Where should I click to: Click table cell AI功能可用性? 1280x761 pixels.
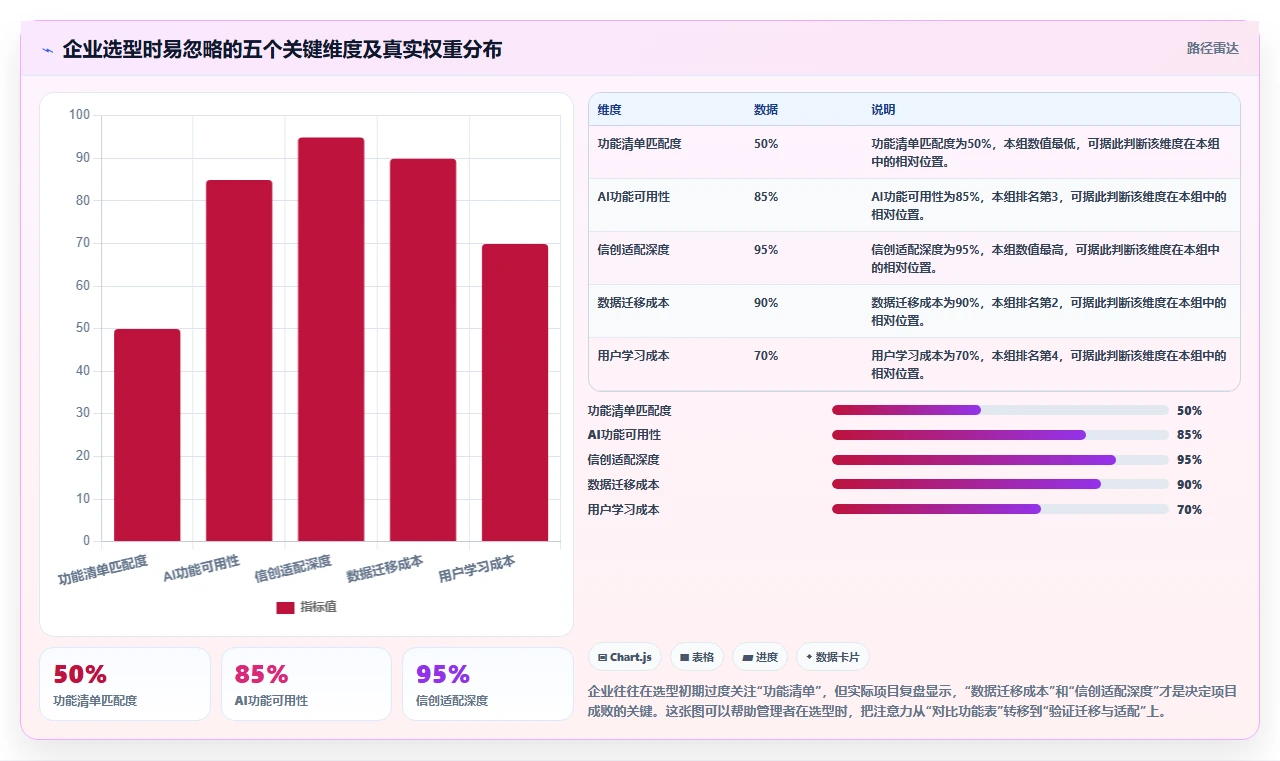633,197
